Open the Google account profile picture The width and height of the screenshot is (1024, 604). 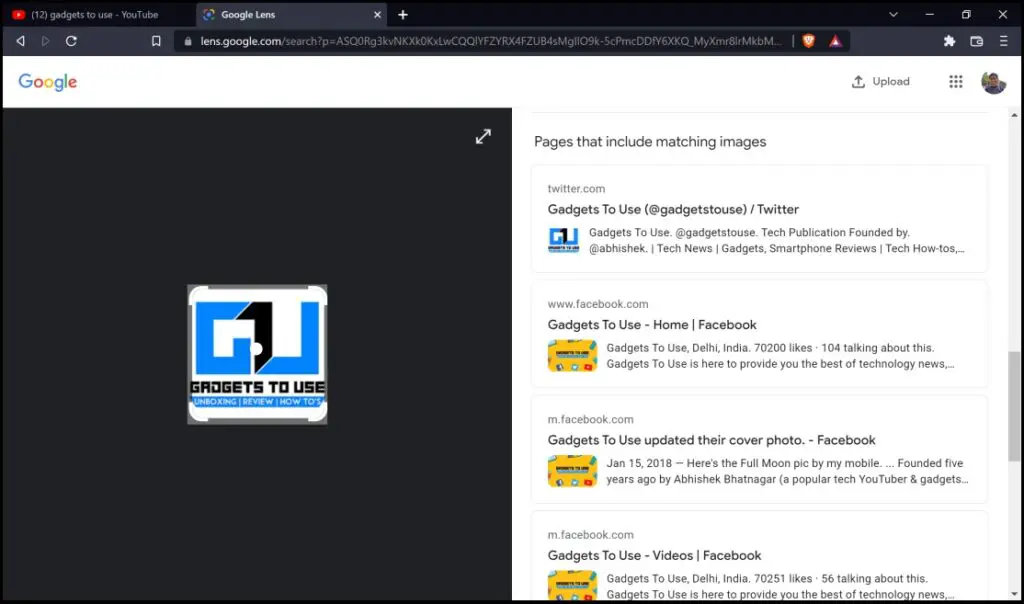tap(993, 82)
